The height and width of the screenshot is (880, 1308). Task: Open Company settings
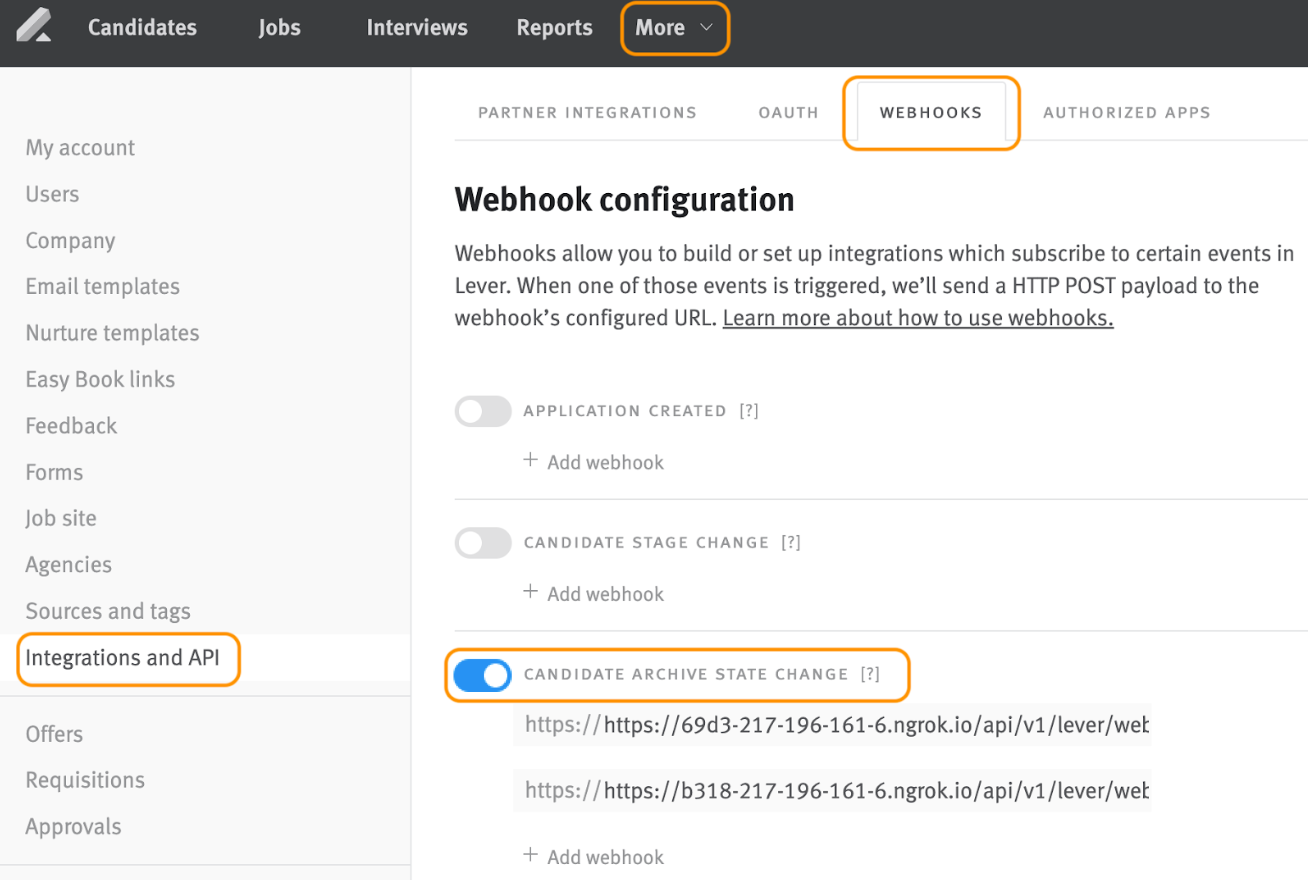[70, 241]
